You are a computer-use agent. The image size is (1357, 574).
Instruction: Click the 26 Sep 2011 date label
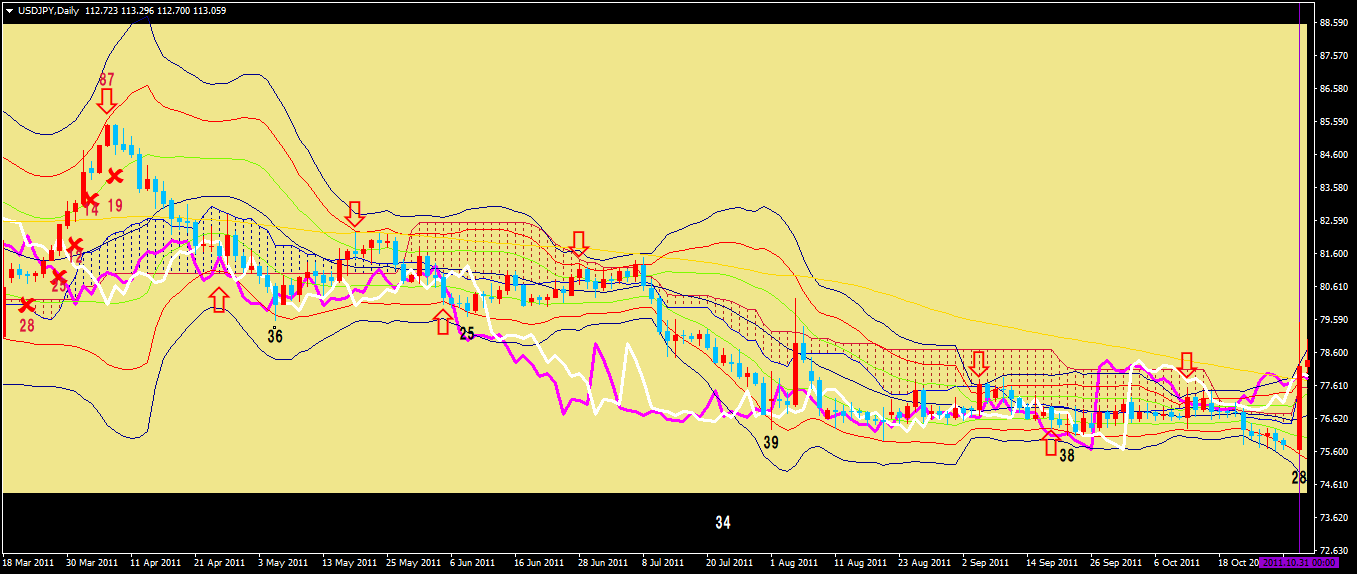[x=1116, y=563]
